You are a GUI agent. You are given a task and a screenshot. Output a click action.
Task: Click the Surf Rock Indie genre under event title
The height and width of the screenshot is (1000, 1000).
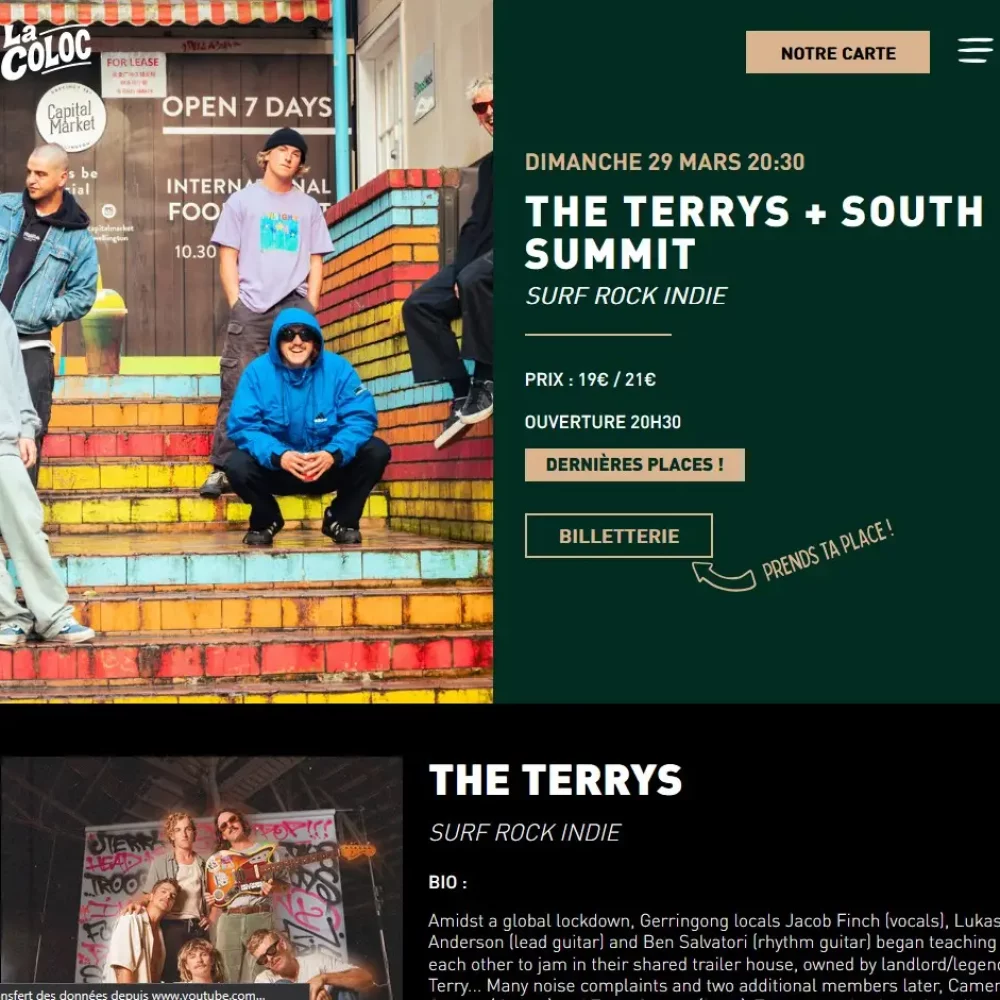tap(626, 296)
